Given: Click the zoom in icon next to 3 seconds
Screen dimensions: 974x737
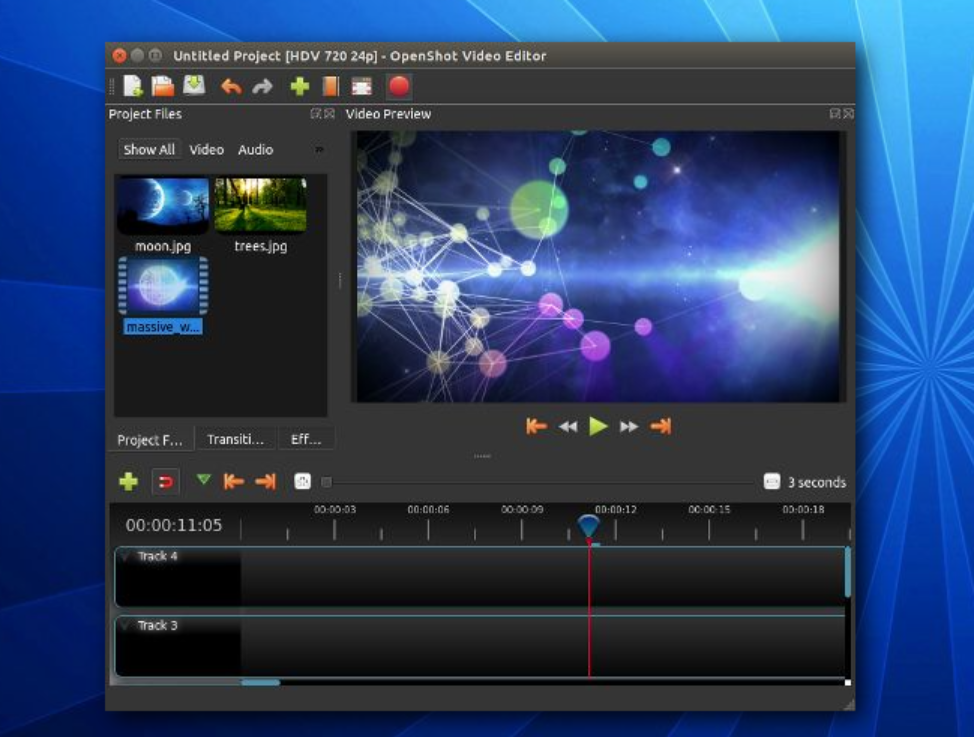Looking at the screenshot, I should [x=771, y=482].
